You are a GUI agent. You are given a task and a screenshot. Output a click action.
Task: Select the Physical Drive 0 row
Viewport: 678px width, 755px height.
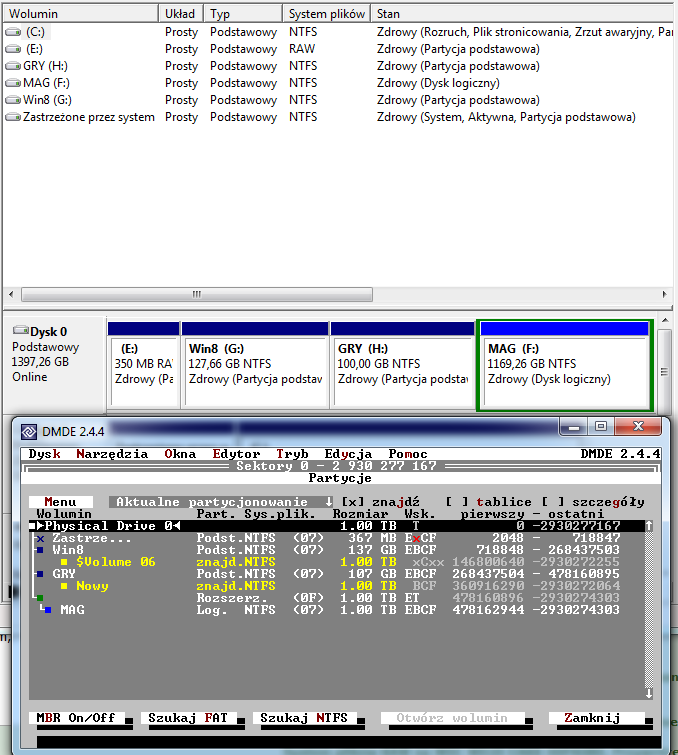click(337, 526)
